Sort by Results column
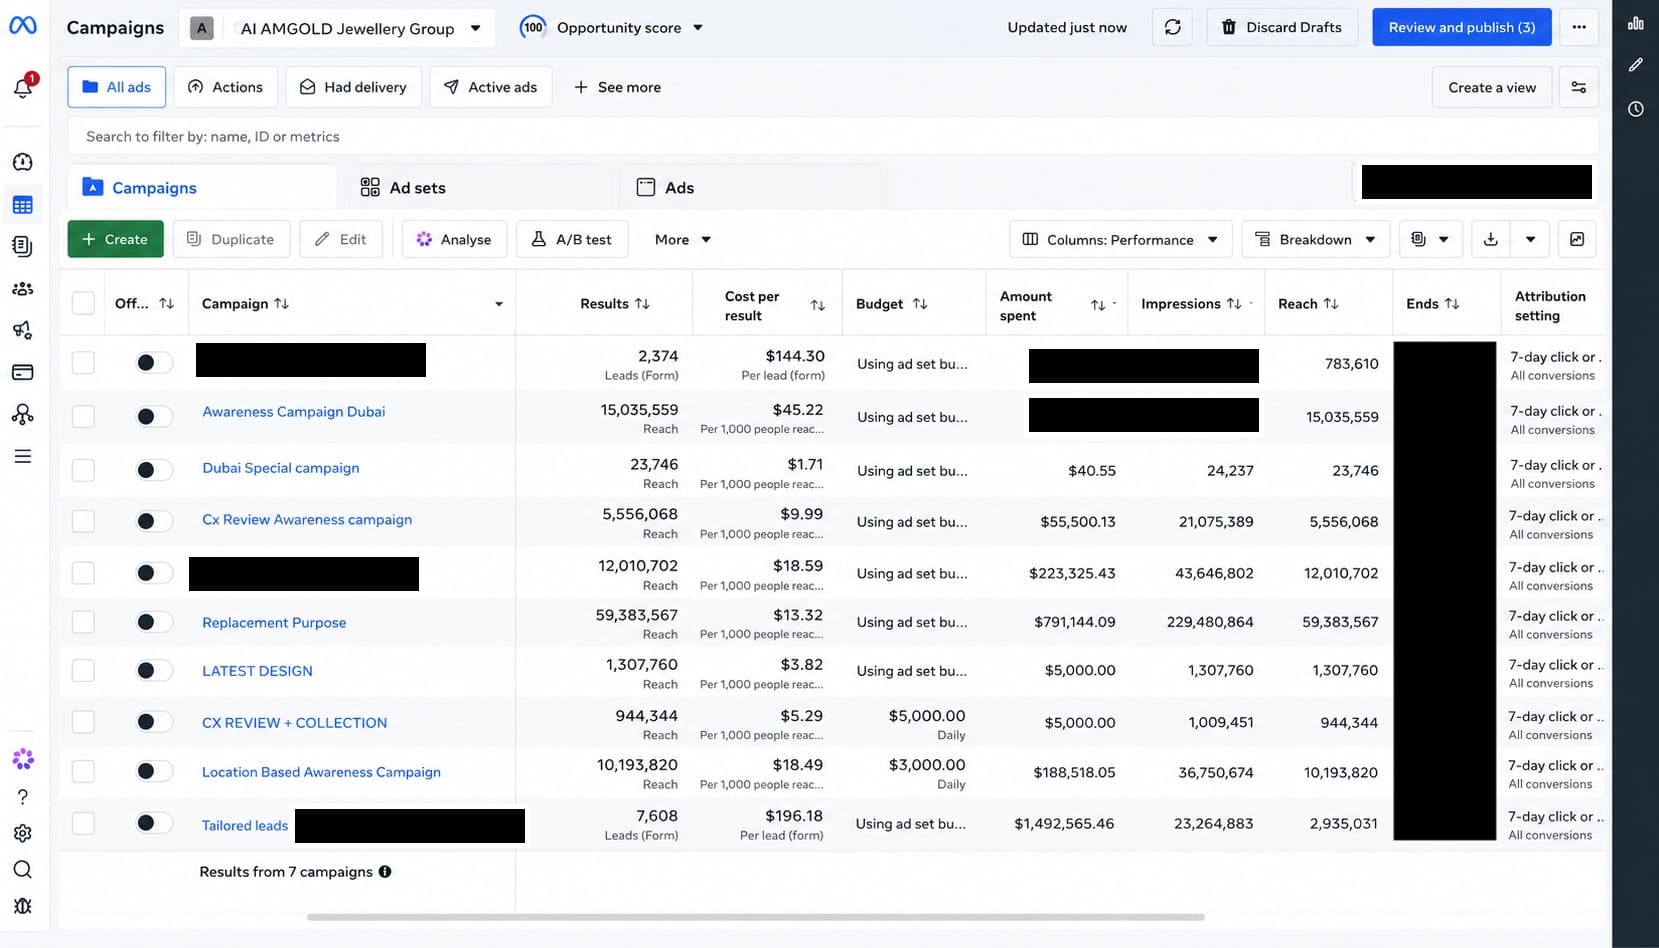The image size is (1659, 948). point(643,304)
